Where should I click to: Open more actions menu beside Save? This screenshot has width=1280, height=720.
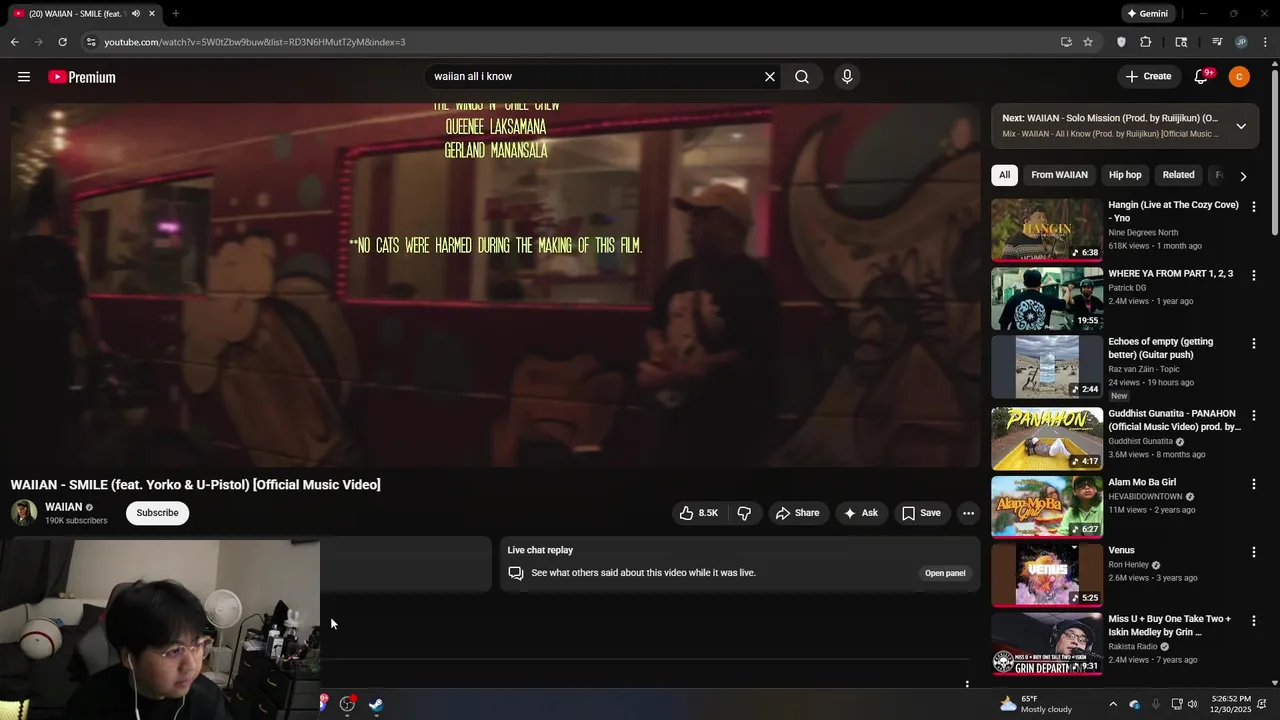968,513
